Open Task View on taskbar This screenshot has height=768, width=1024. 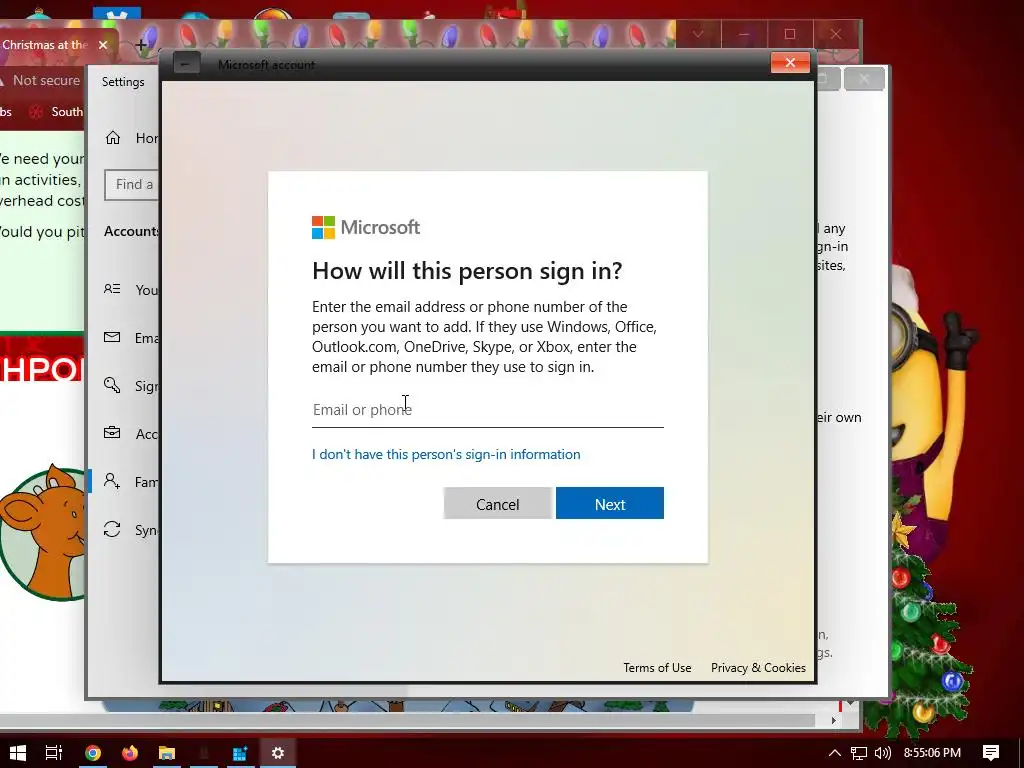click(x=54, y=753)
